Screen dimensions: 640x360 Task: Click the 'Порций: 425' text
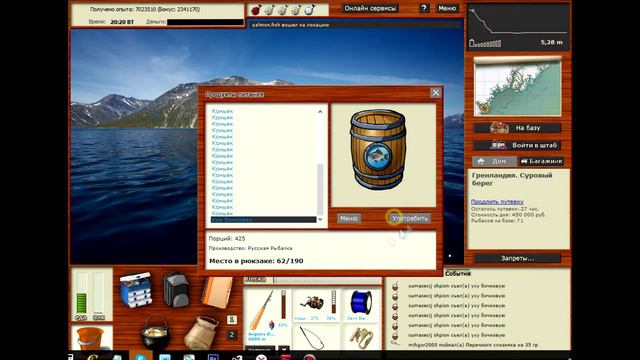pos(227,238)
